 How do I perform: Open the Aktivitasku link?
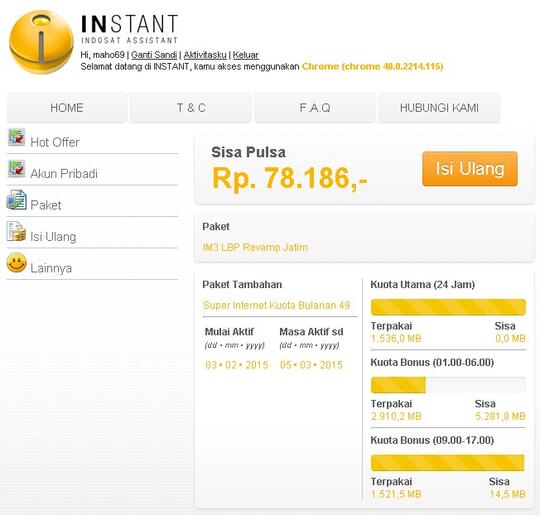(205, 55)
